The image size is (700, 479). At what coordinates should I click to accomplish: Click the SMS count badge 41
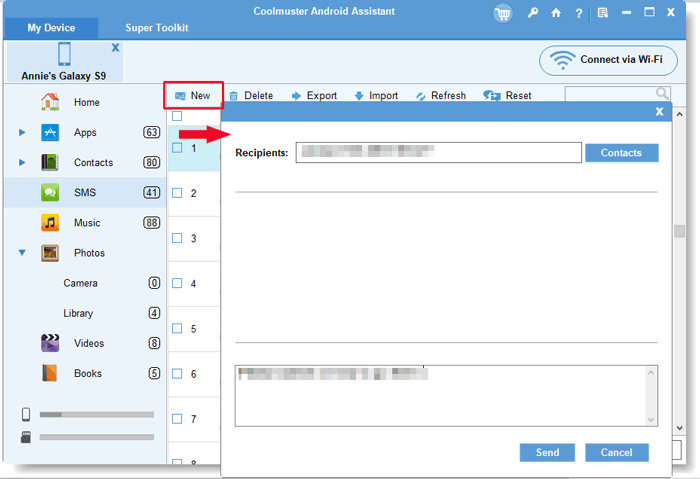[x=152, y=192]
